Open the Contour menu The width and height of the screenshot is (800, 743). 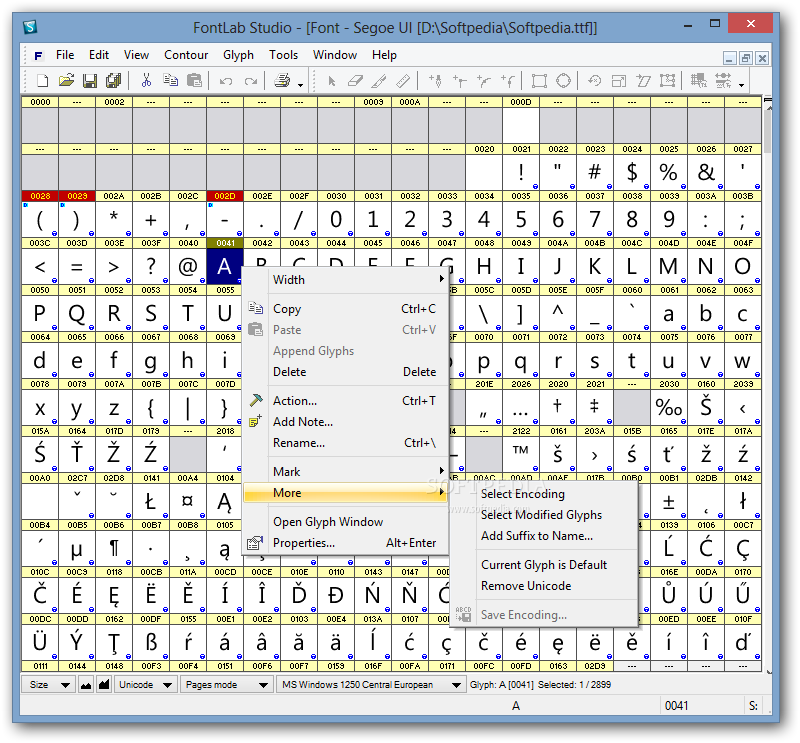186,55
